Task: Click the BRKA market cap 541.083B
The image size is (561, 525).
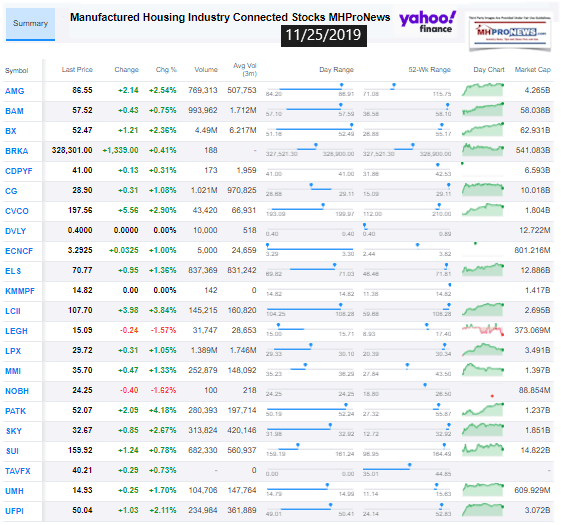Action: tap(533, 150)
